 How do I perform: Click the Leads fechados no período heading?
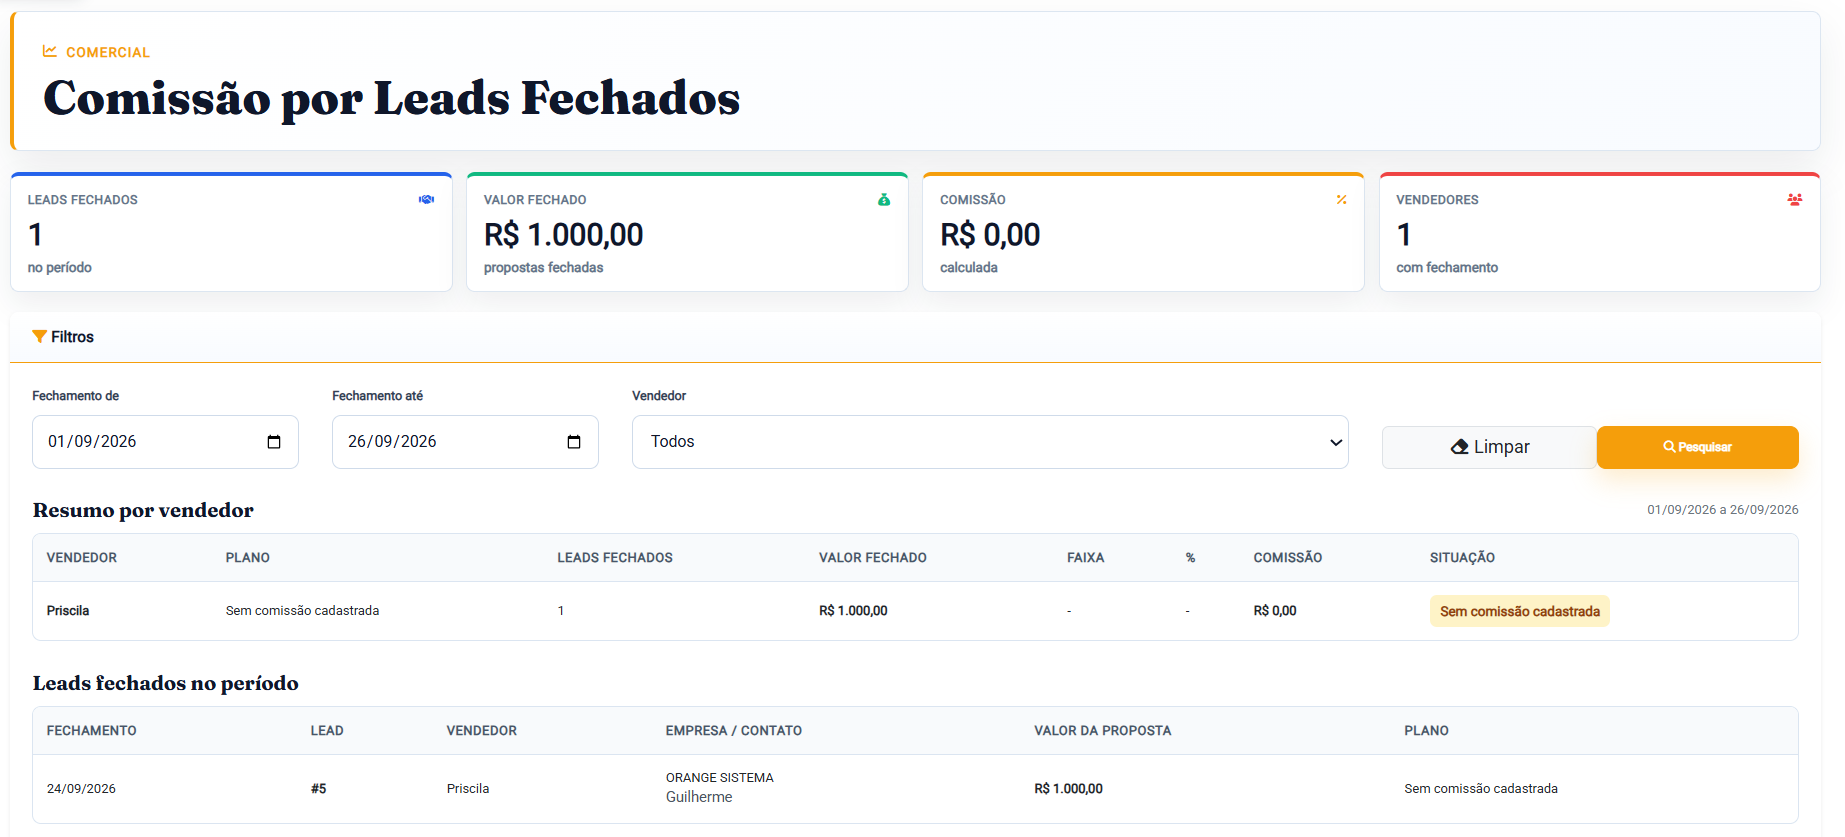point(166,683)
